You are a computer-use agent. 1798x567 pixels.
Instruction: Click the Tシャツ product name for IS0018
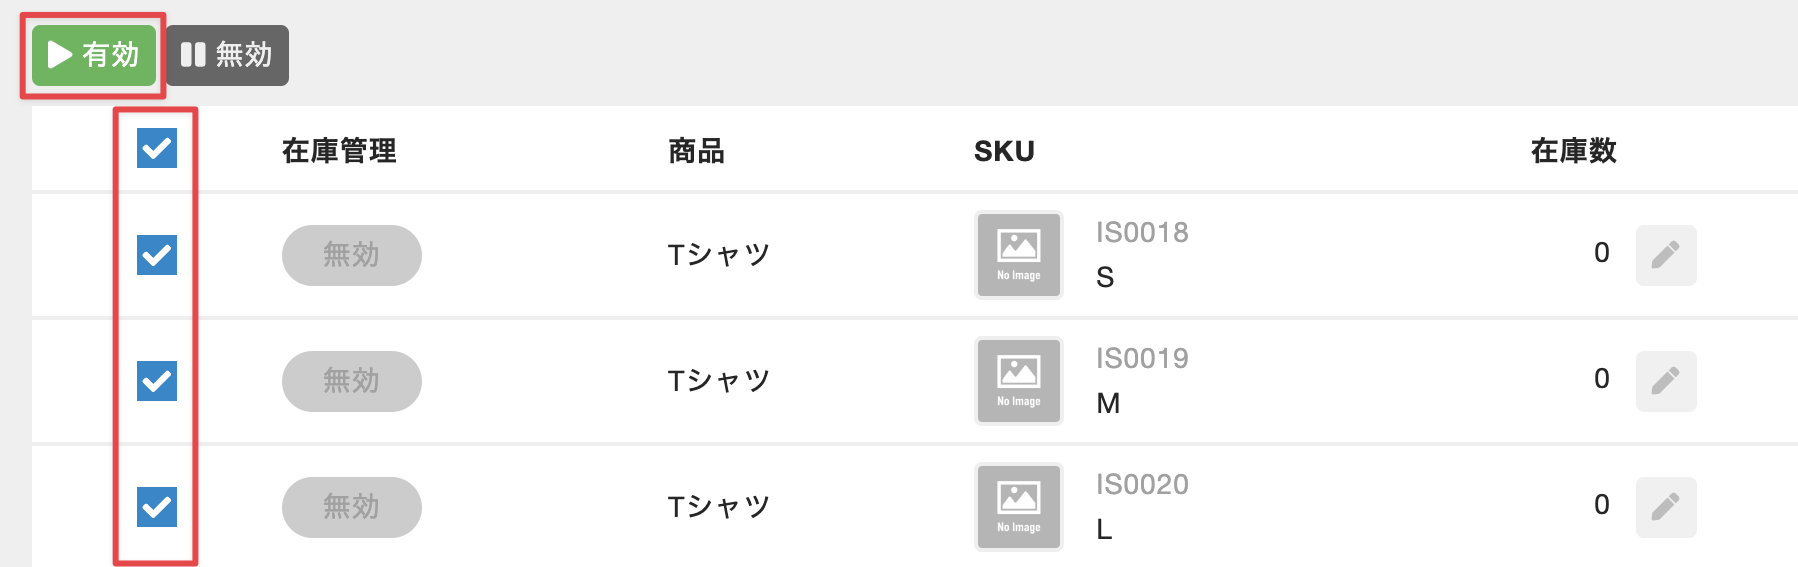coord(718,255)
